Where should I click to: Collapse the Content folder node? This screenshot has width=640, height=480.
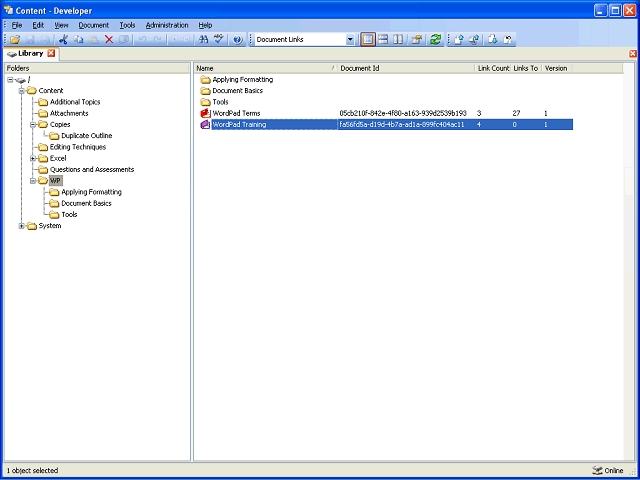coord(22,91)
